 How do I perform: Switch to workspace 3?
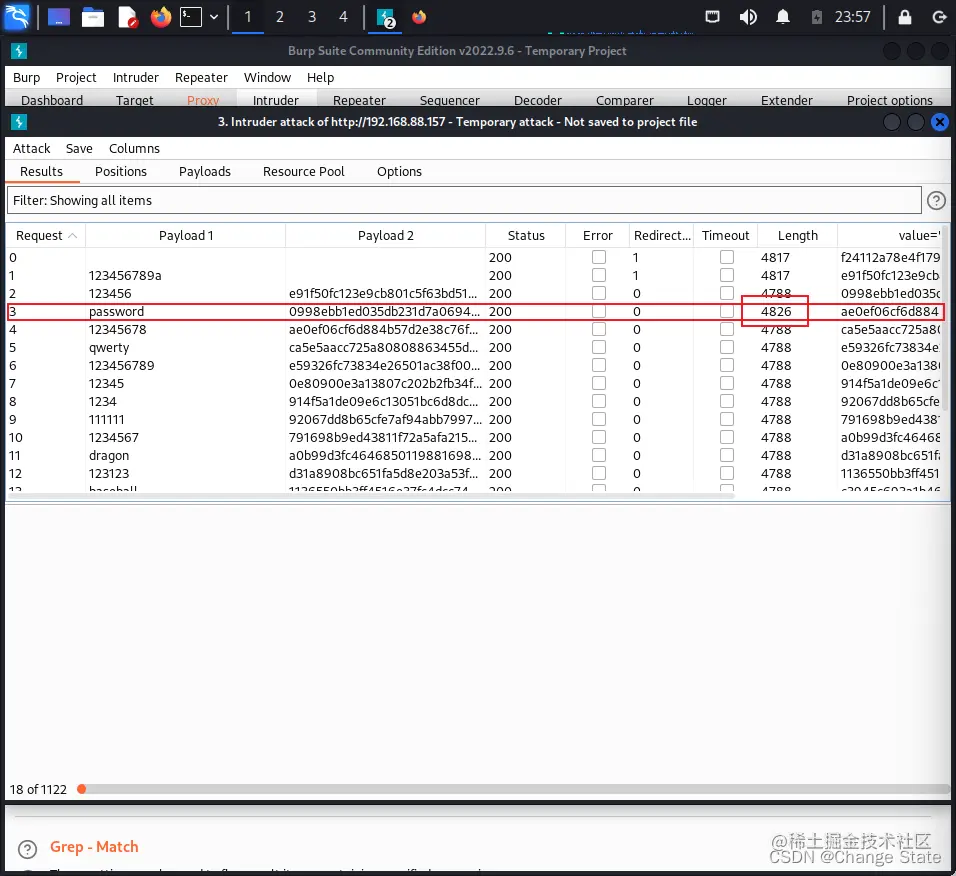click(x=312, y=17)
